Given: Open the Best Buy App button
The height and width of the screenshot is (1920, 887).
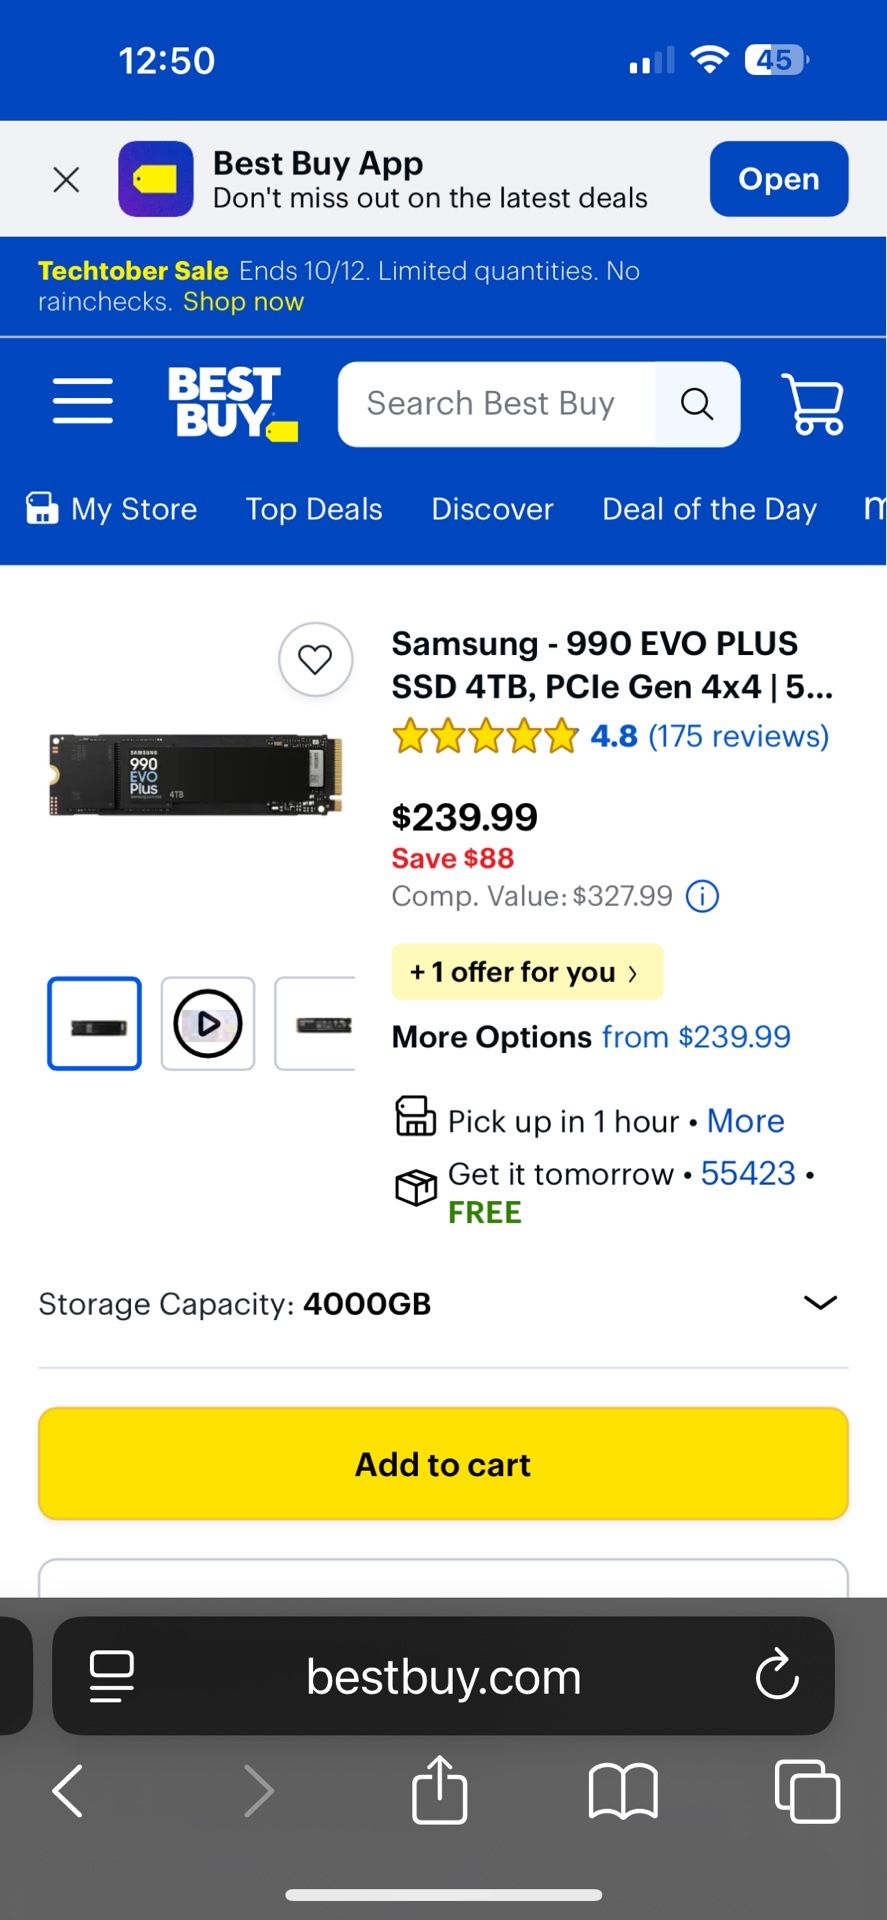Looking at the screenshot, I should pos(778,179).
